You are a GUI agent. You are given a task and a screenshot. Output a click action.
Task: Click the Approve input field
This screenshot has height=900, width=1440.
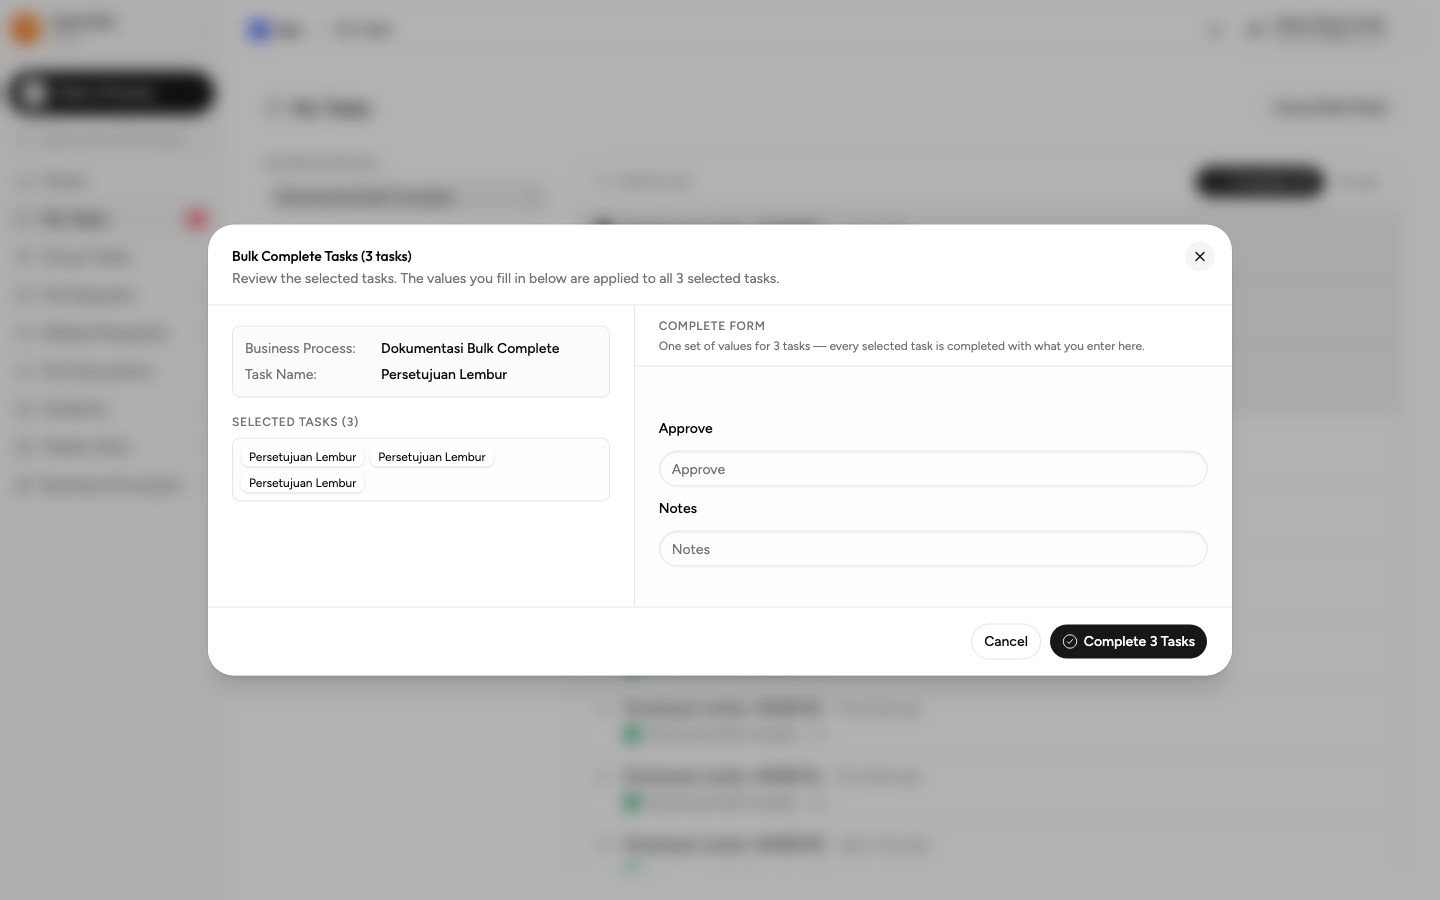(932, 469)
